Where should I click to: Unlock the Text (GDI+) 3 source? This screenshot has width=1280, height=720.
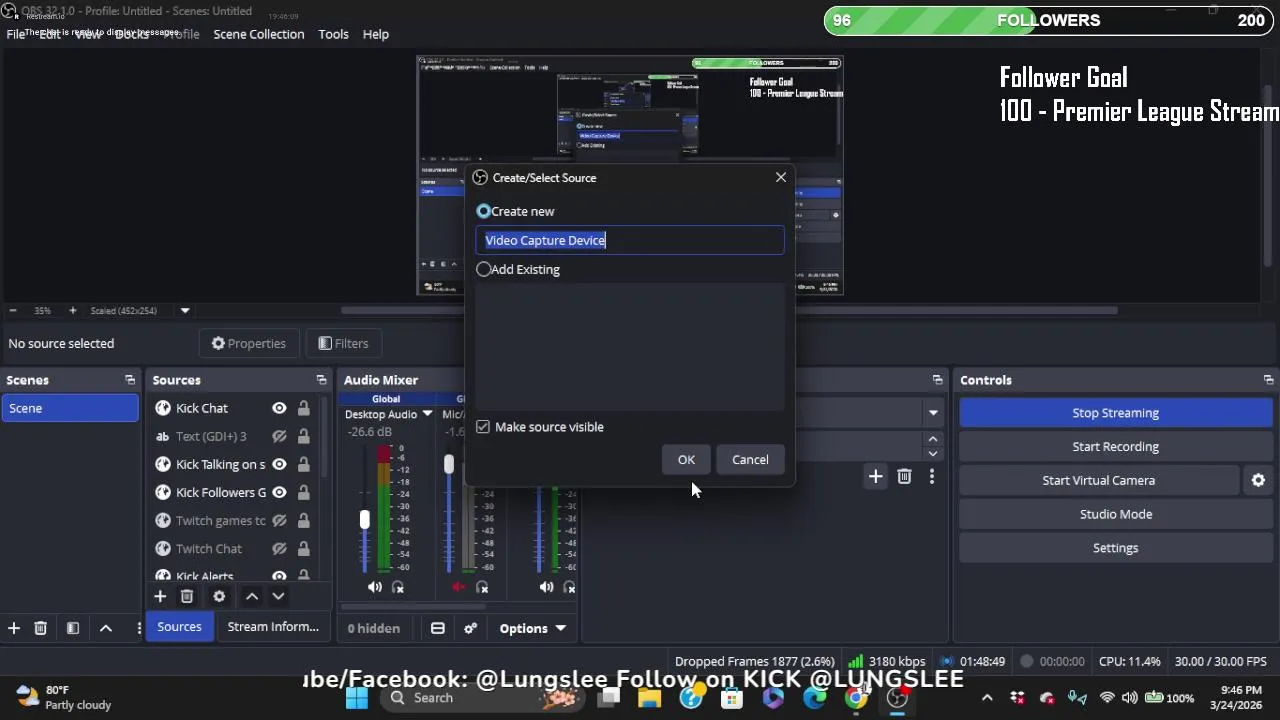[x=303, y=436]
